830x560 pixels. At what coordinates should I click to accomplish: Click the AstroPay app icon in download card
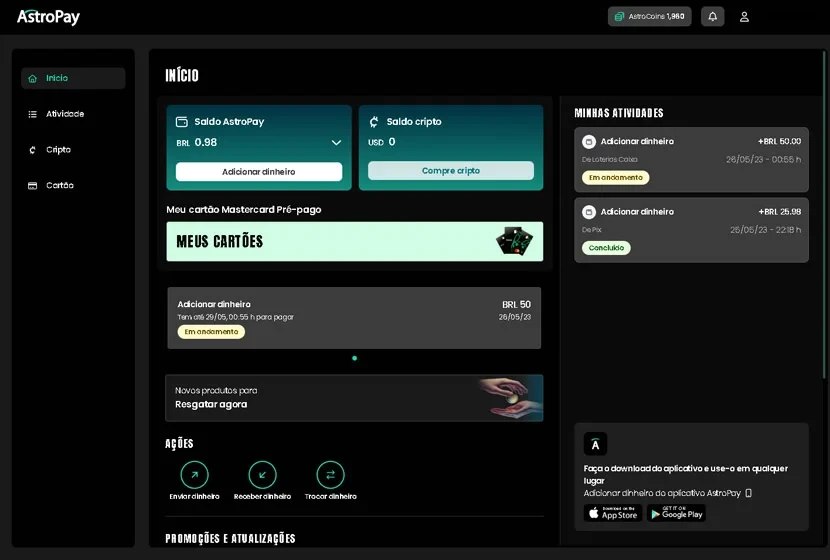pyautogui.click(x=596, y=444)
